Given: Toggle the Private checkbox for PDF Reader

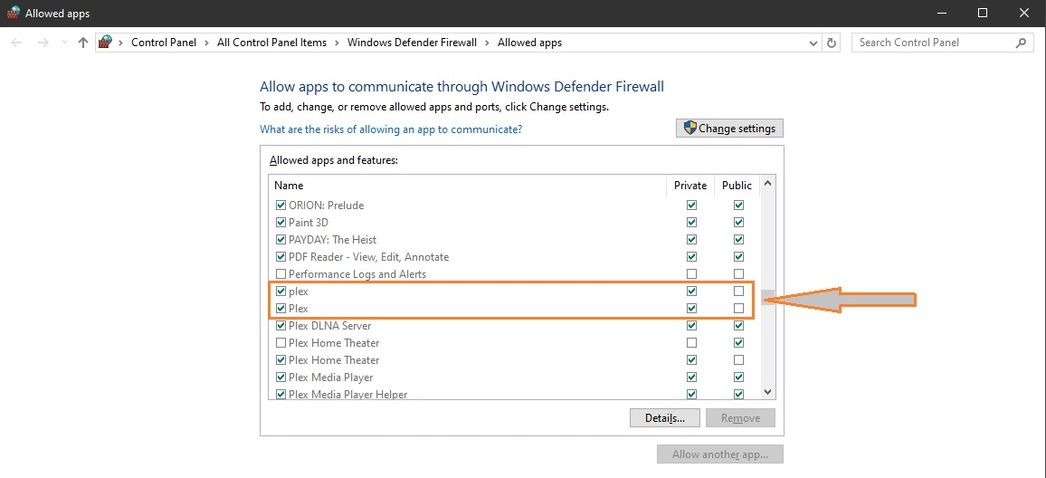Looking at the screenshot, I should [x=692, y=257].
